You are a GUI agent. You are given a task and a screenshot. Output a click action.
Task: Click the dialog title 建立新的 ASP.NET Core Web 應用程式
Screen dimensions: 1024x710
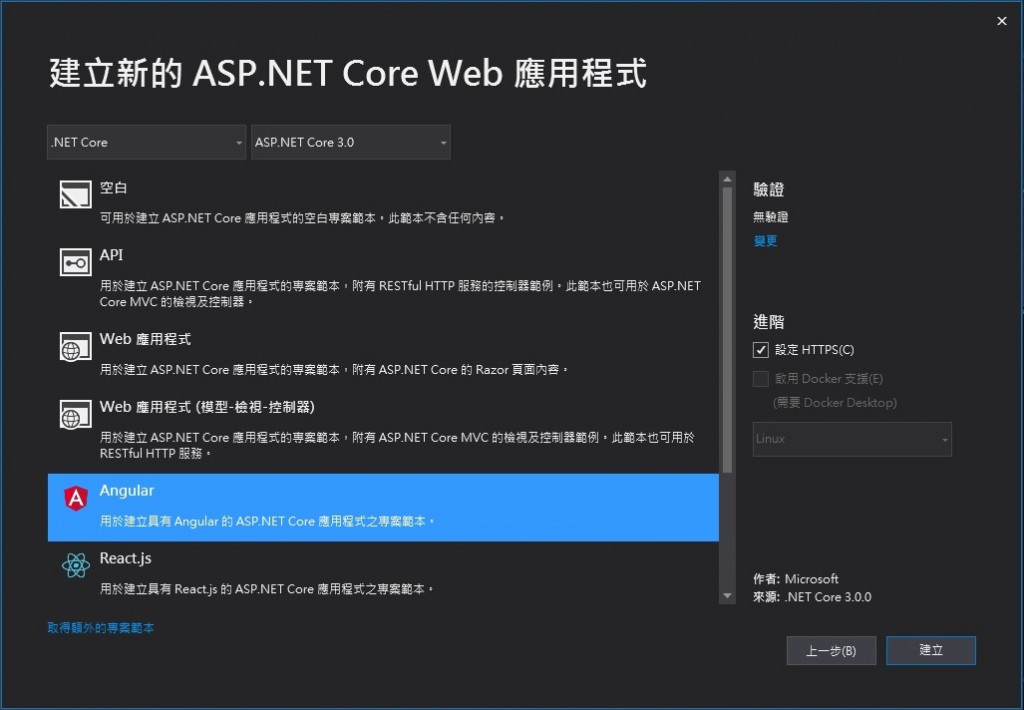pyautogui.click(x=348, y=73)
